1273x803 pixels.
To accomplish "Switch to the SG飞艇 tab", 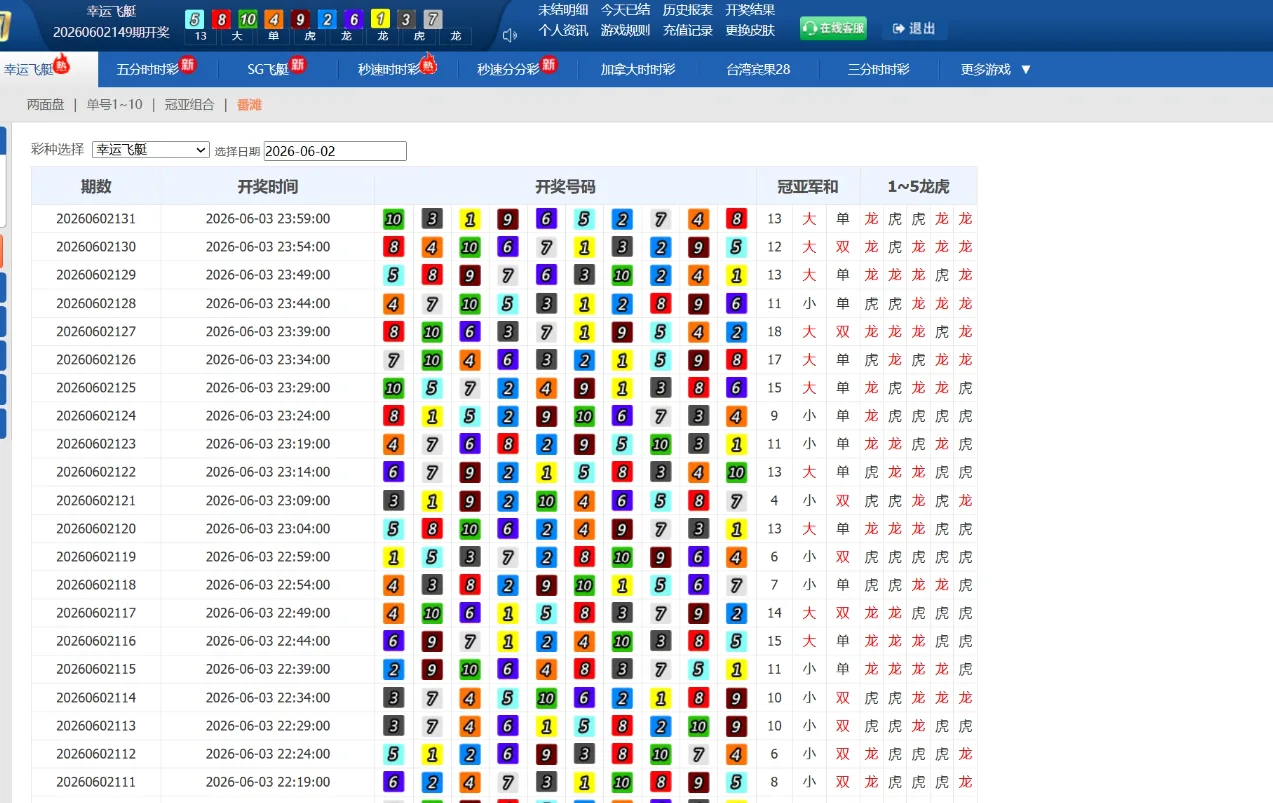I will 268,69.
